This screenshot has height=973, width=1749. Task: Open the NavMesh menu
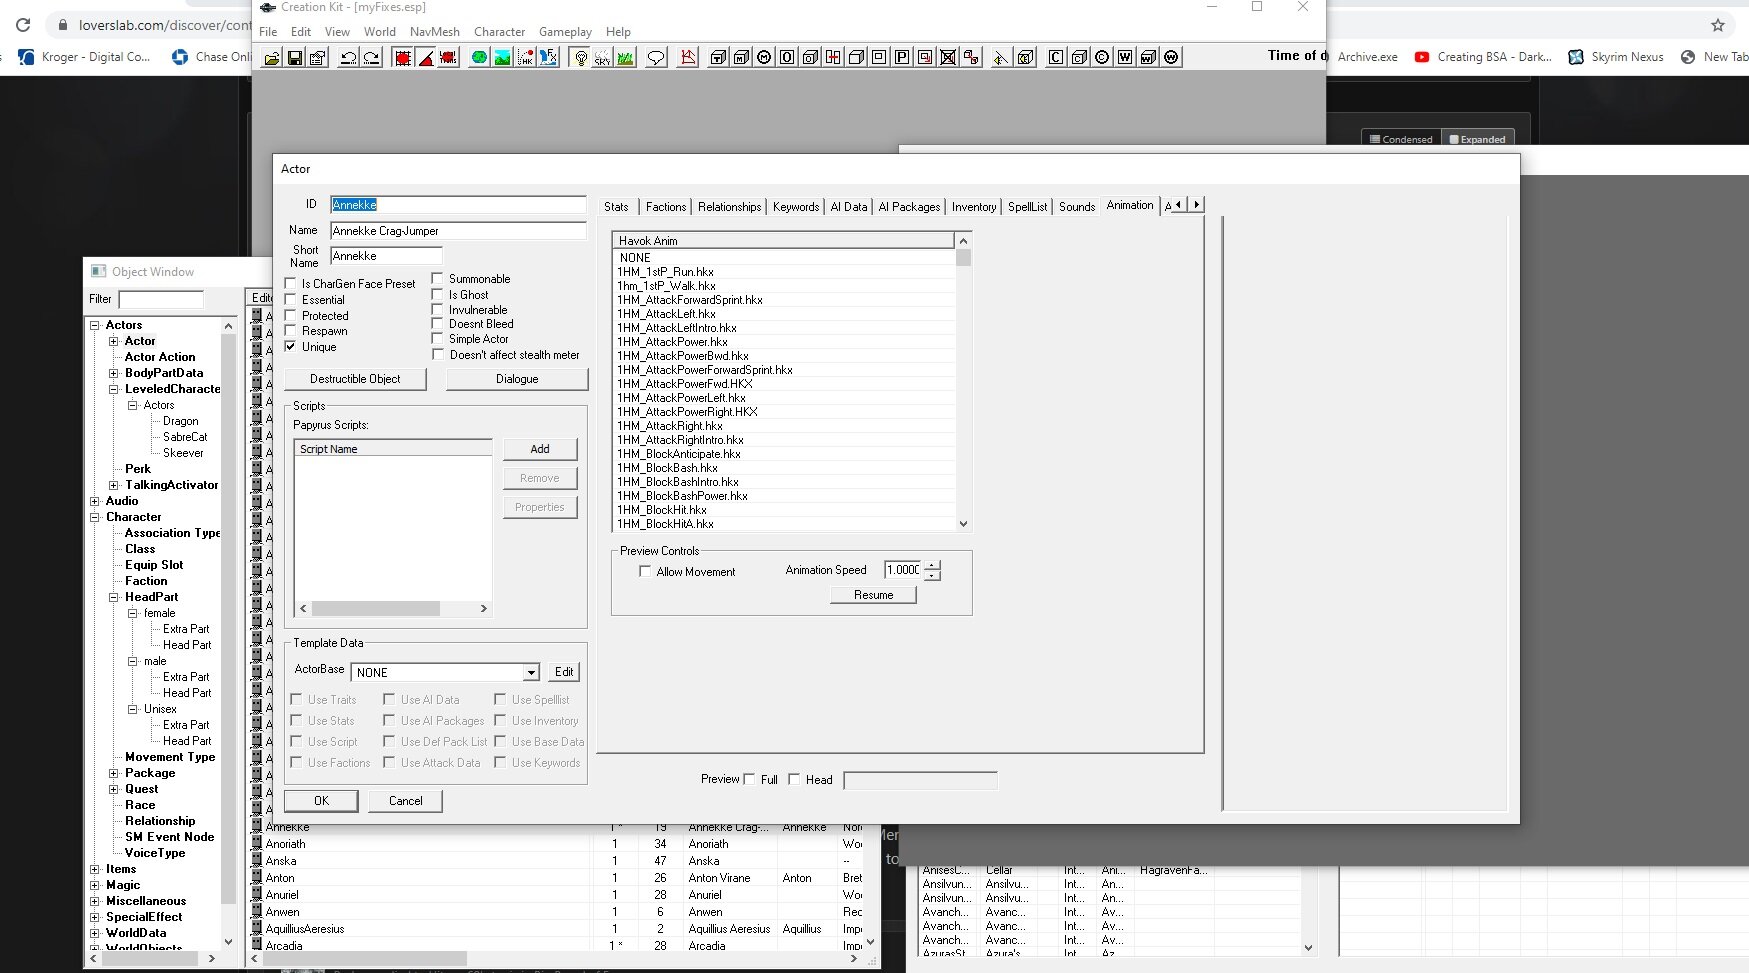(435, 32)
